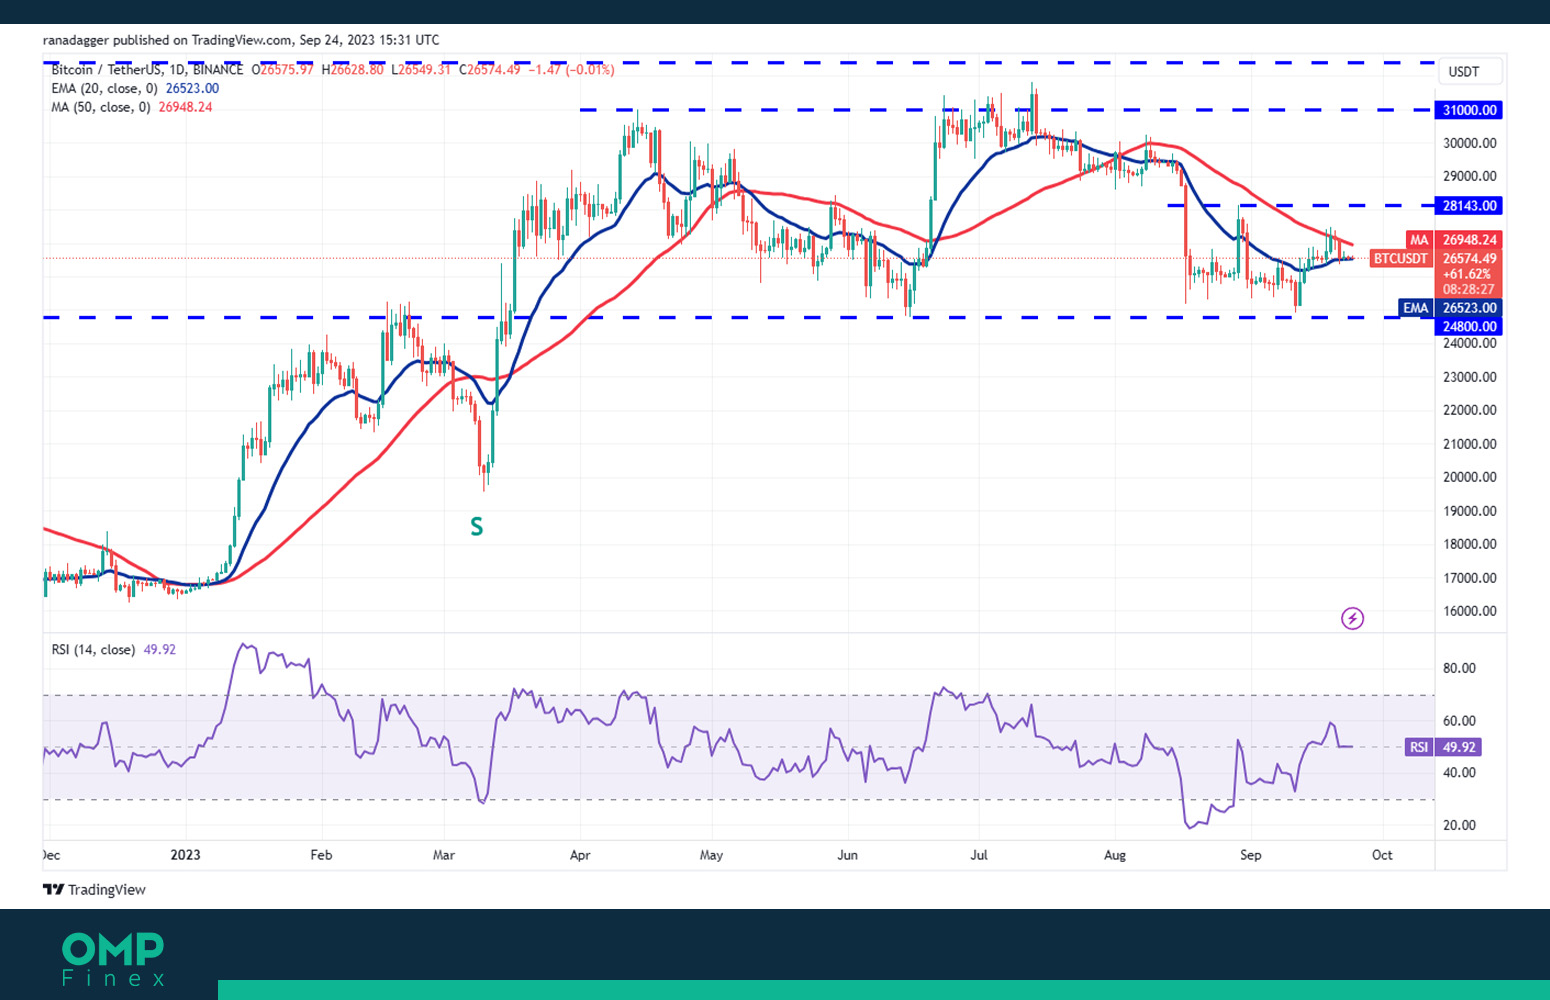The image size is (1550, 1000).
Task: Click the 30000.00 price axis label
Action: pos(1469,143)
